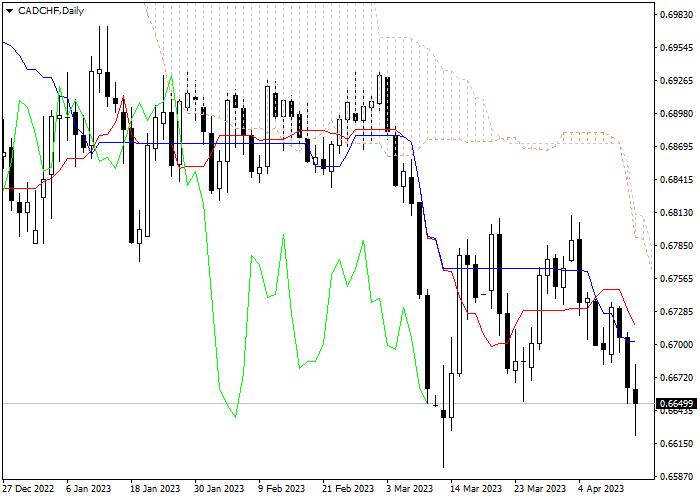Click price level 0.68130 on the scale
This screenshot has width=700, height=500.
pyautogui.click(x=676, y=213)
